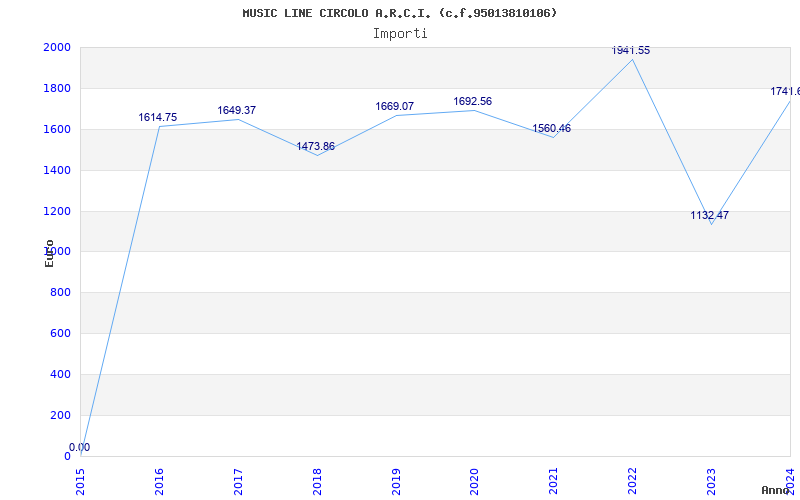The width and height of the screenshot is (800, 500).
Task: Click the 1692.56 data label for 2020
Action: click(x=473, y=102)
